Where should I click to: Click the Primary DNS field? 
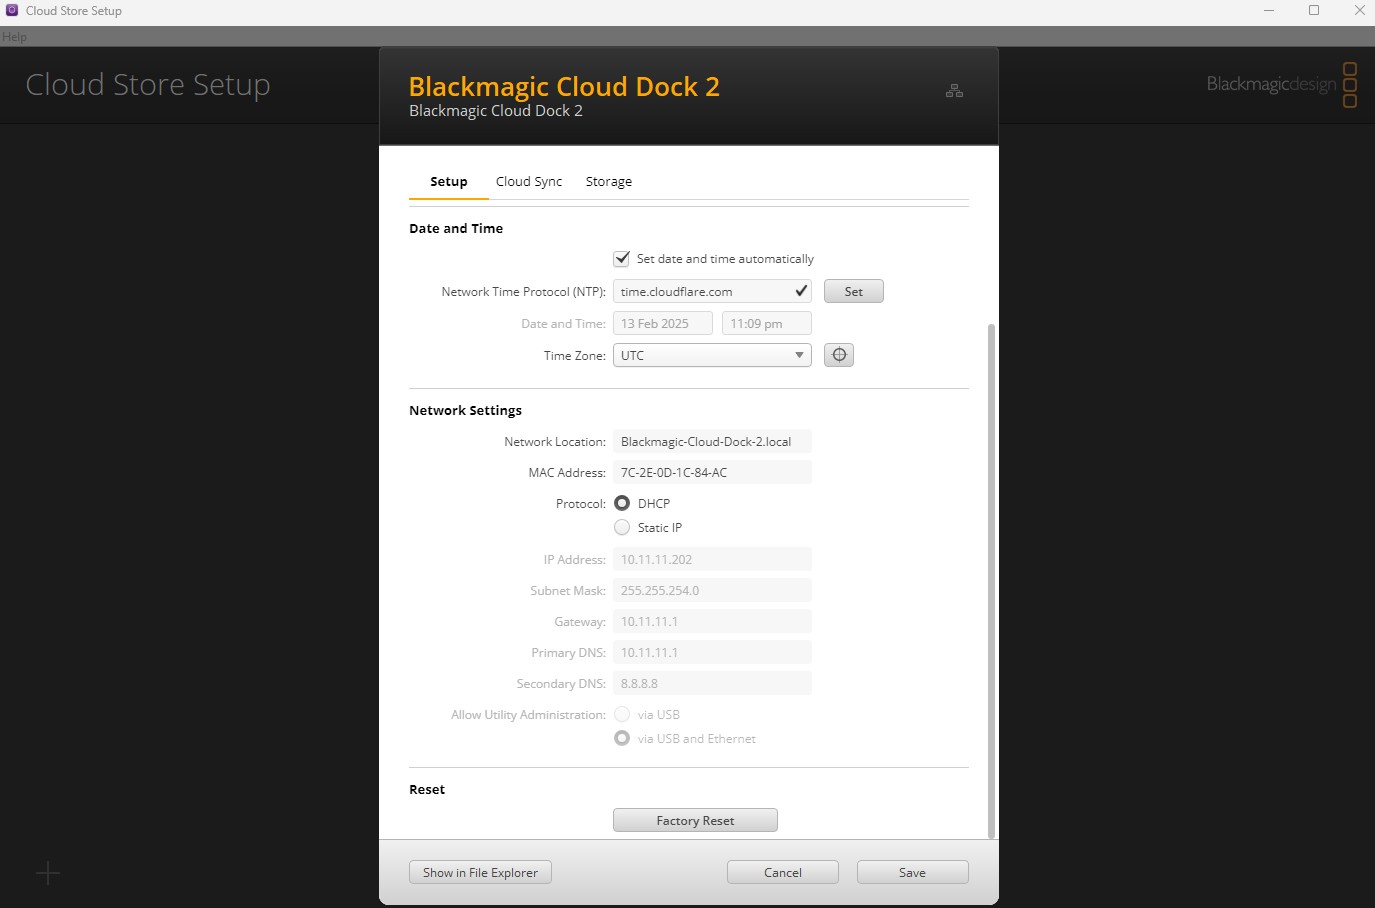[x=712, y=652]
